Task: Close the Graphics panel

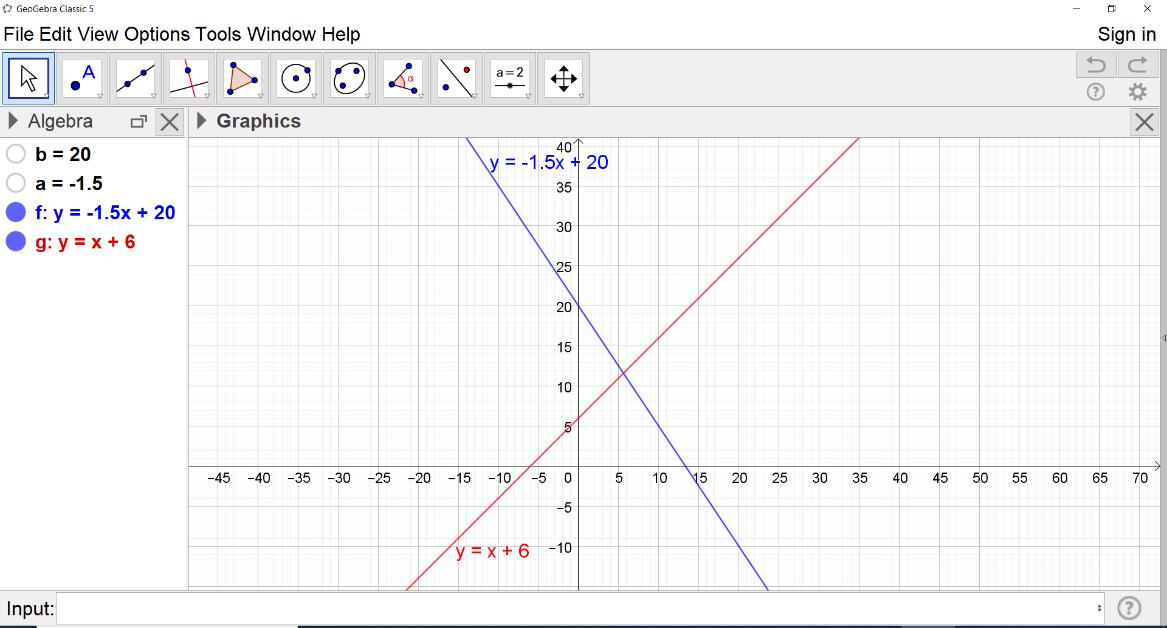Action: tap(1145, 122)
